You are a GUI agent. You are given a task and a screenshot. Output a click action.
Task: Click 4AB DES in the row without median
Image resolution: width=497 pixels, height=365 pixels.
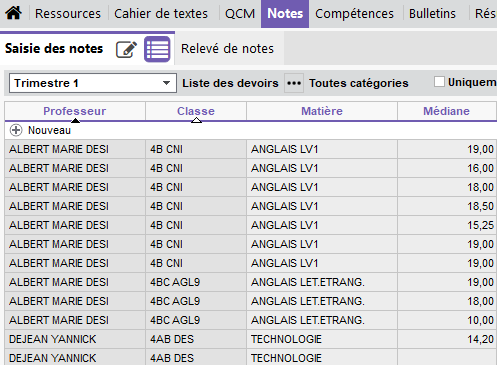(x=172, y=358)
